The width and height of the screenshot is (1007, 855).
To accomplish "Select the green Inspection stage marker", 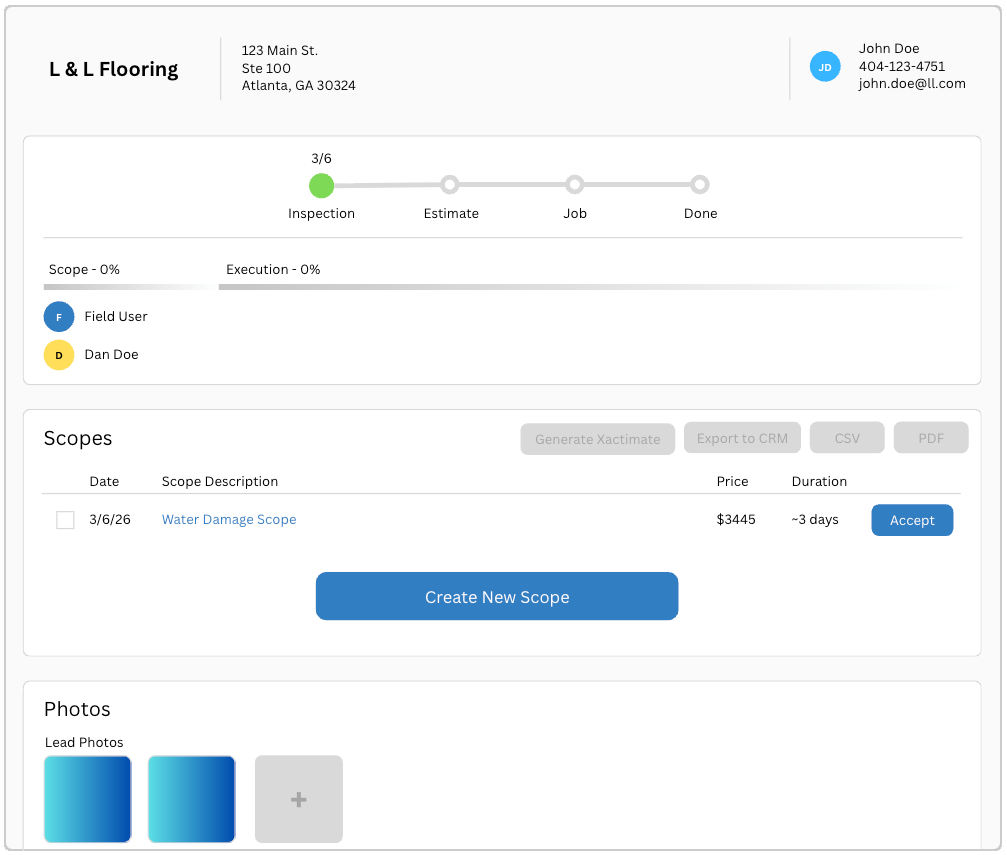I will [321, 185].
